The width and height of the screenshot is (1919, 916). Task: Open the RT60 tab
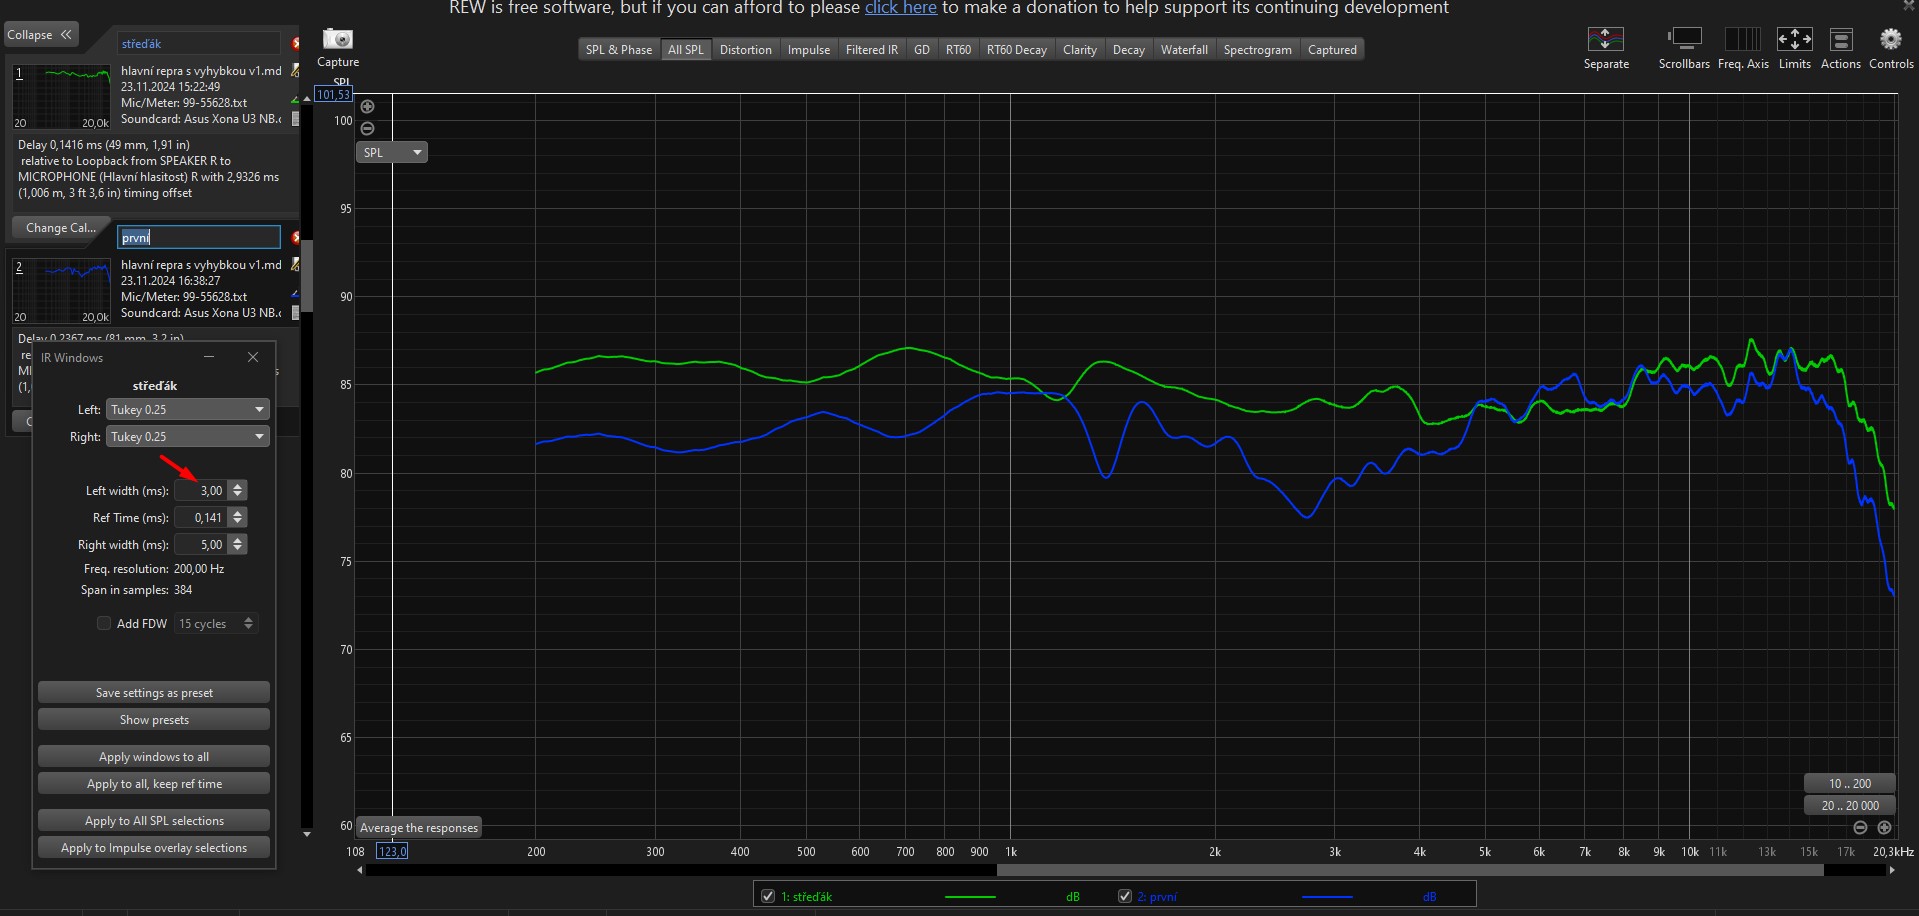click(x=958, y=50)
